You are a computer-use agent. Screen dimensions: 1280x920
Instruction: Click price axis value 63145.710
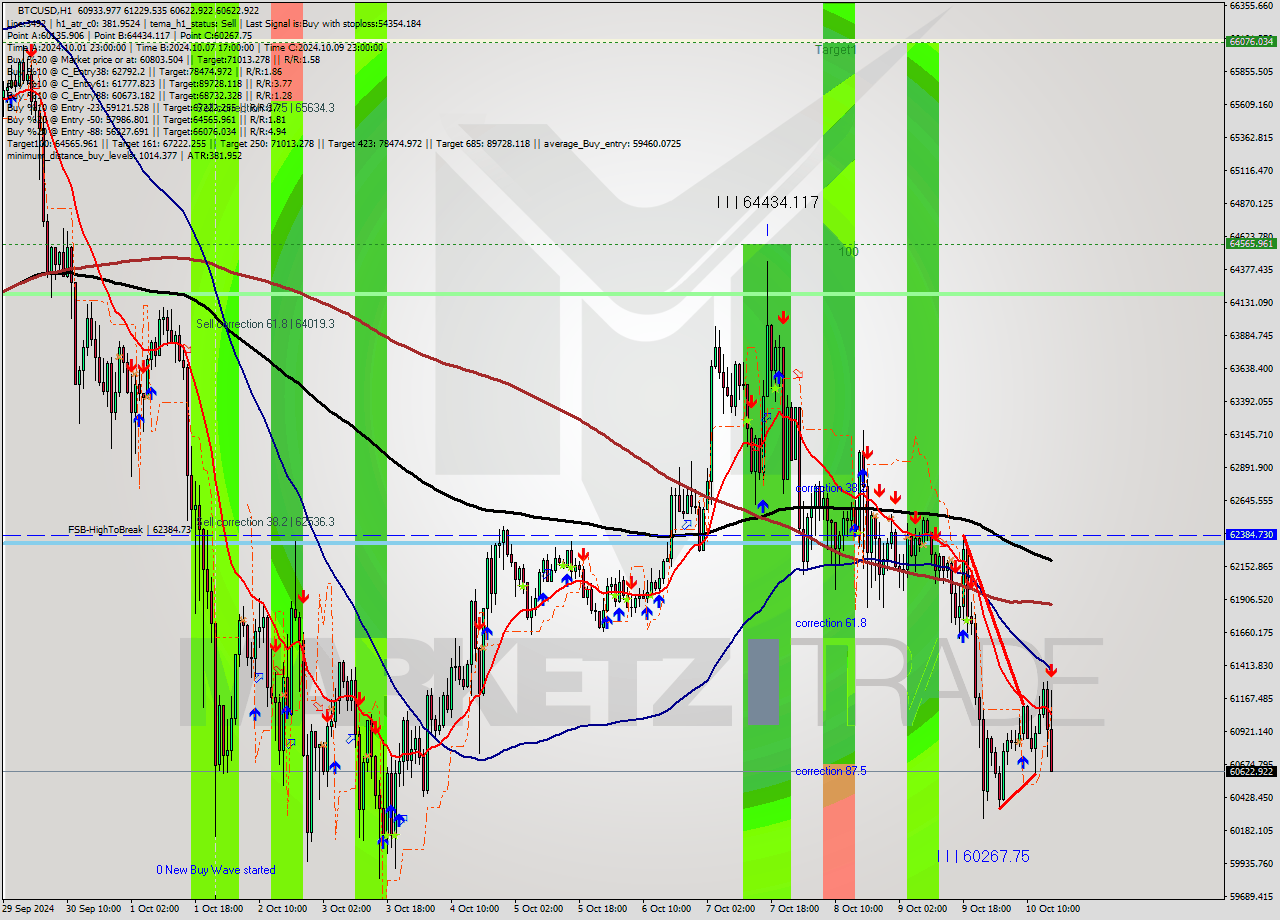click(x=1251, y=435)
